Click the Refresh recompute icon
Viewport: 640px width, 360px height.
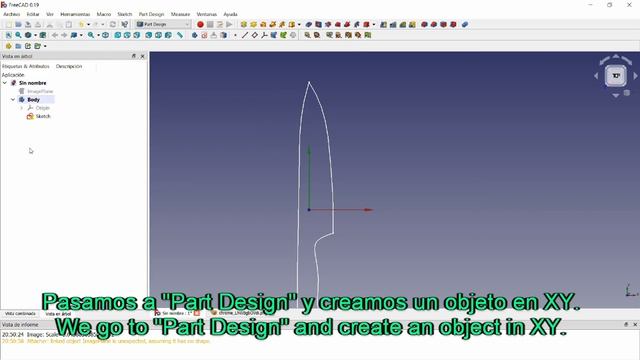point(113,24)
